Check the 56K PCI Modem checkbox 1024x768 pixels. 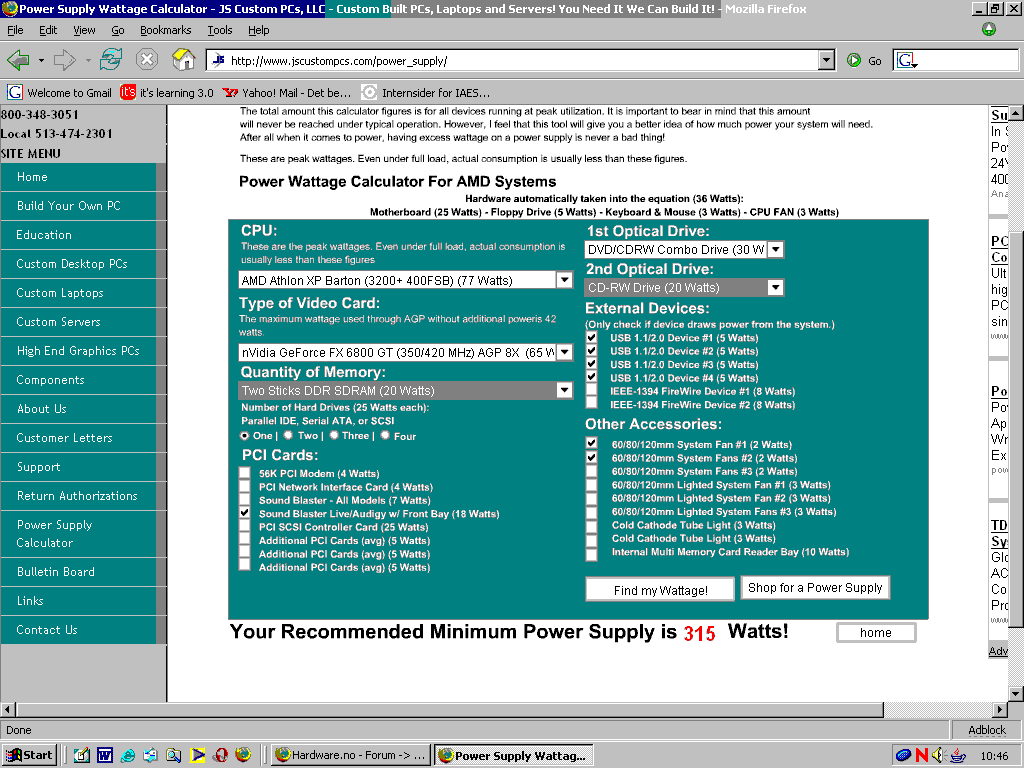(245, 473)
